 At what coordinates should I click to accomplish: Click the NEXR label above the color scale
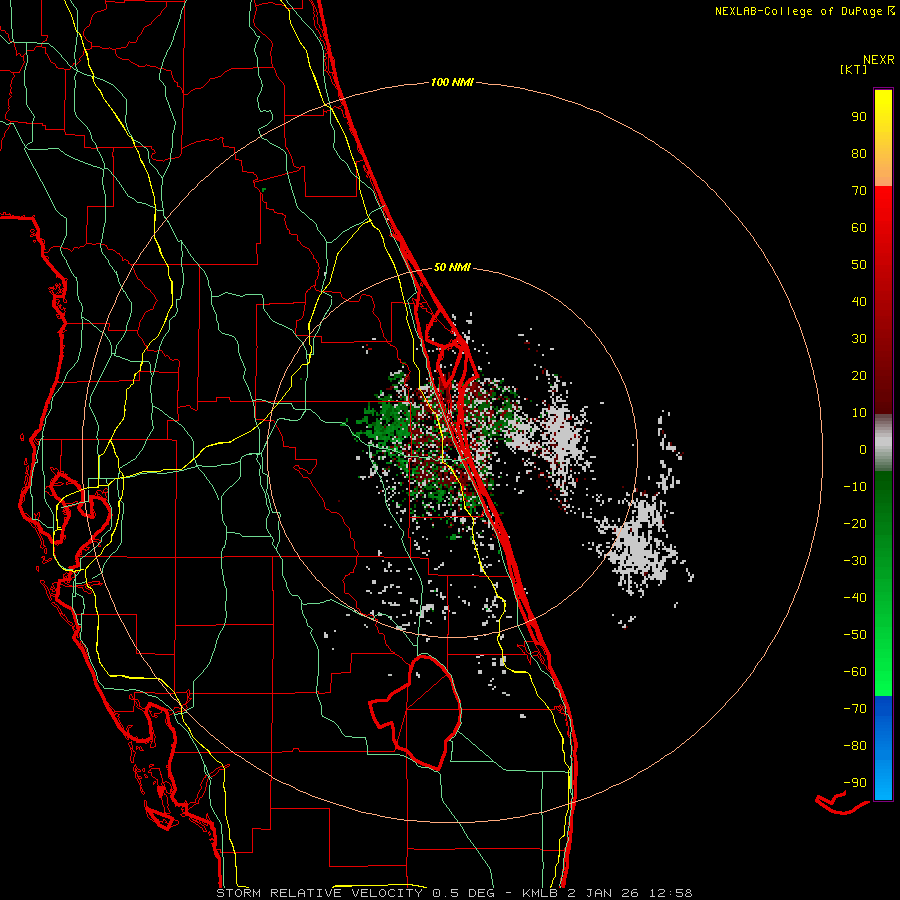point(879,60)
